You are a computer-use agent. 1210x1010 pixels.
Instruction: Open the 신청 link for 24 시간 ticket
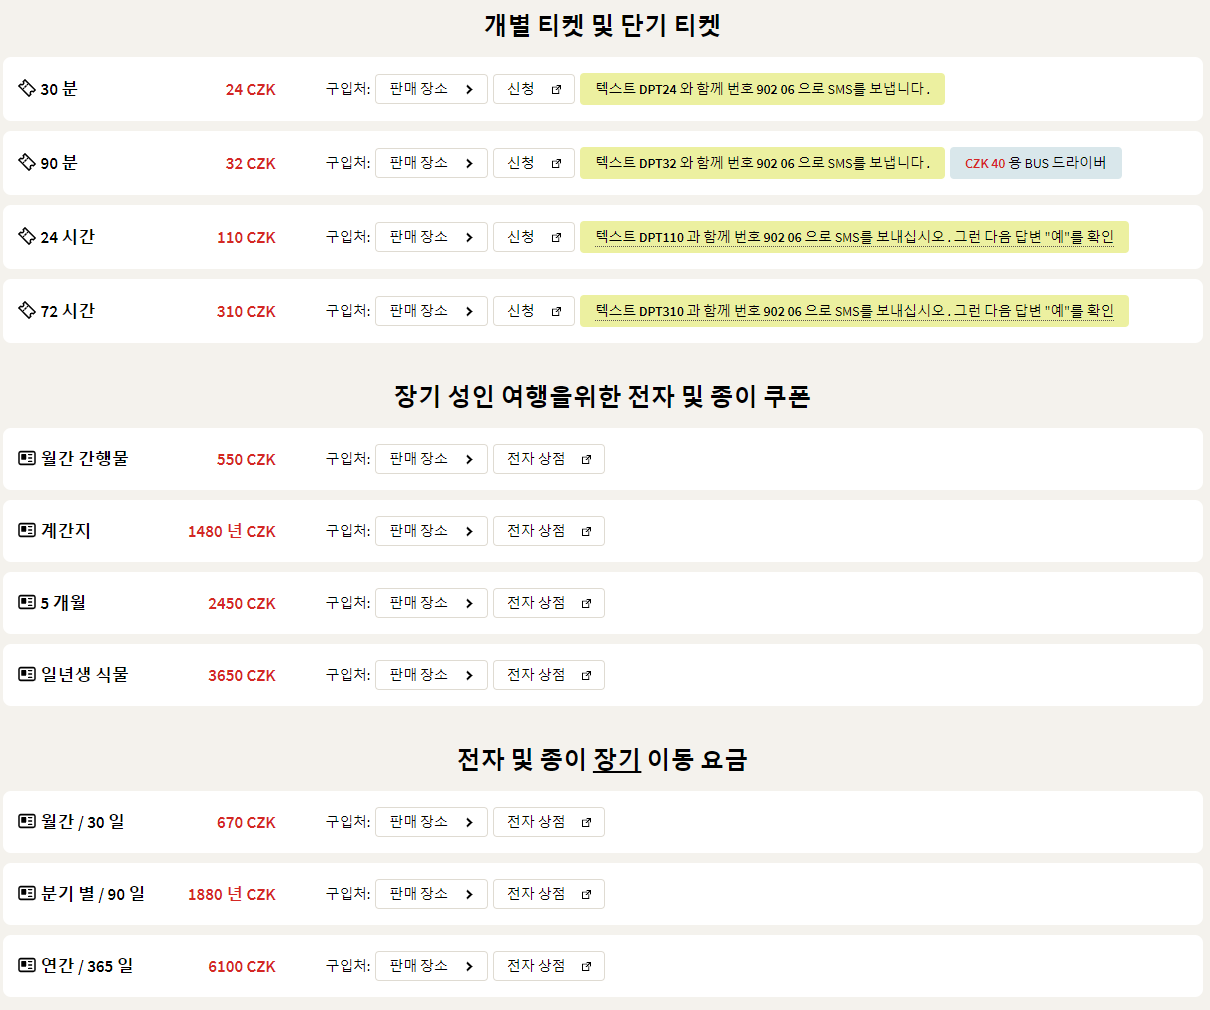(534, 237)
